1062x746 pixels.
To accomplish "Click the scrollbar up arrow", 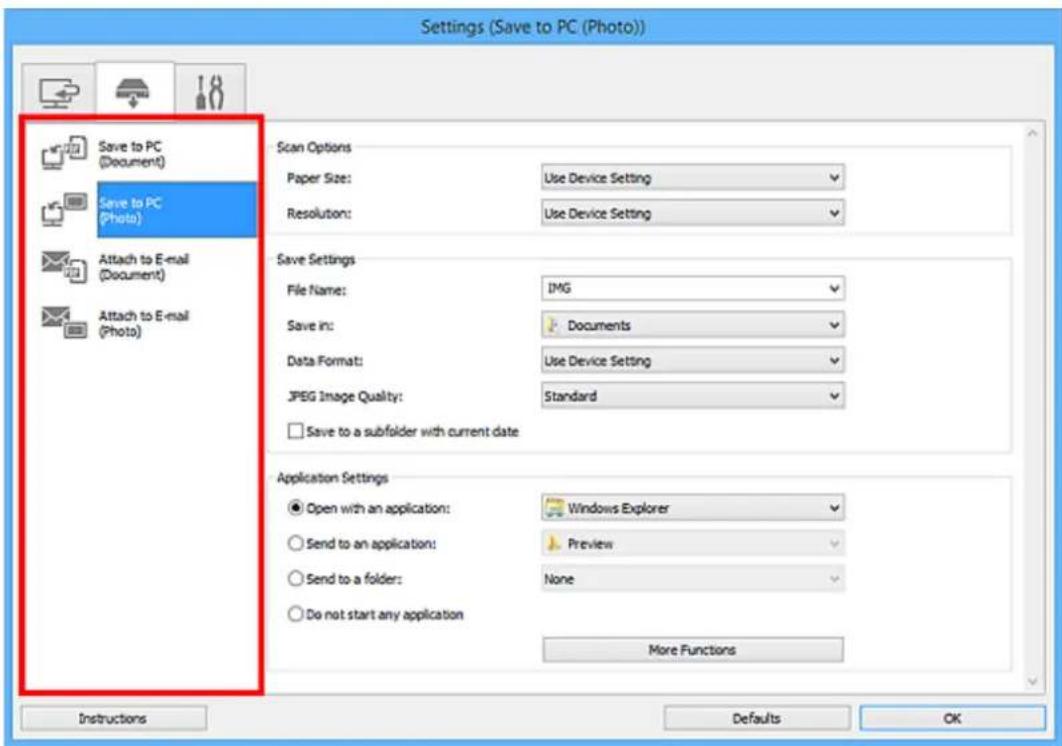I will point(1032,134).
